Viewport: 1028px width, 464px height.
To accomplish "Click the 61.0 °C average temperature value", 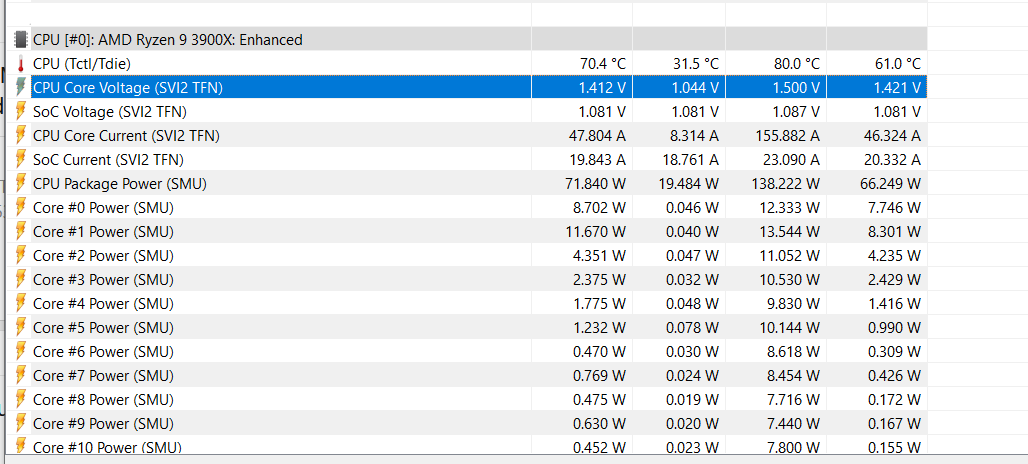I will [x=898, y=64].
